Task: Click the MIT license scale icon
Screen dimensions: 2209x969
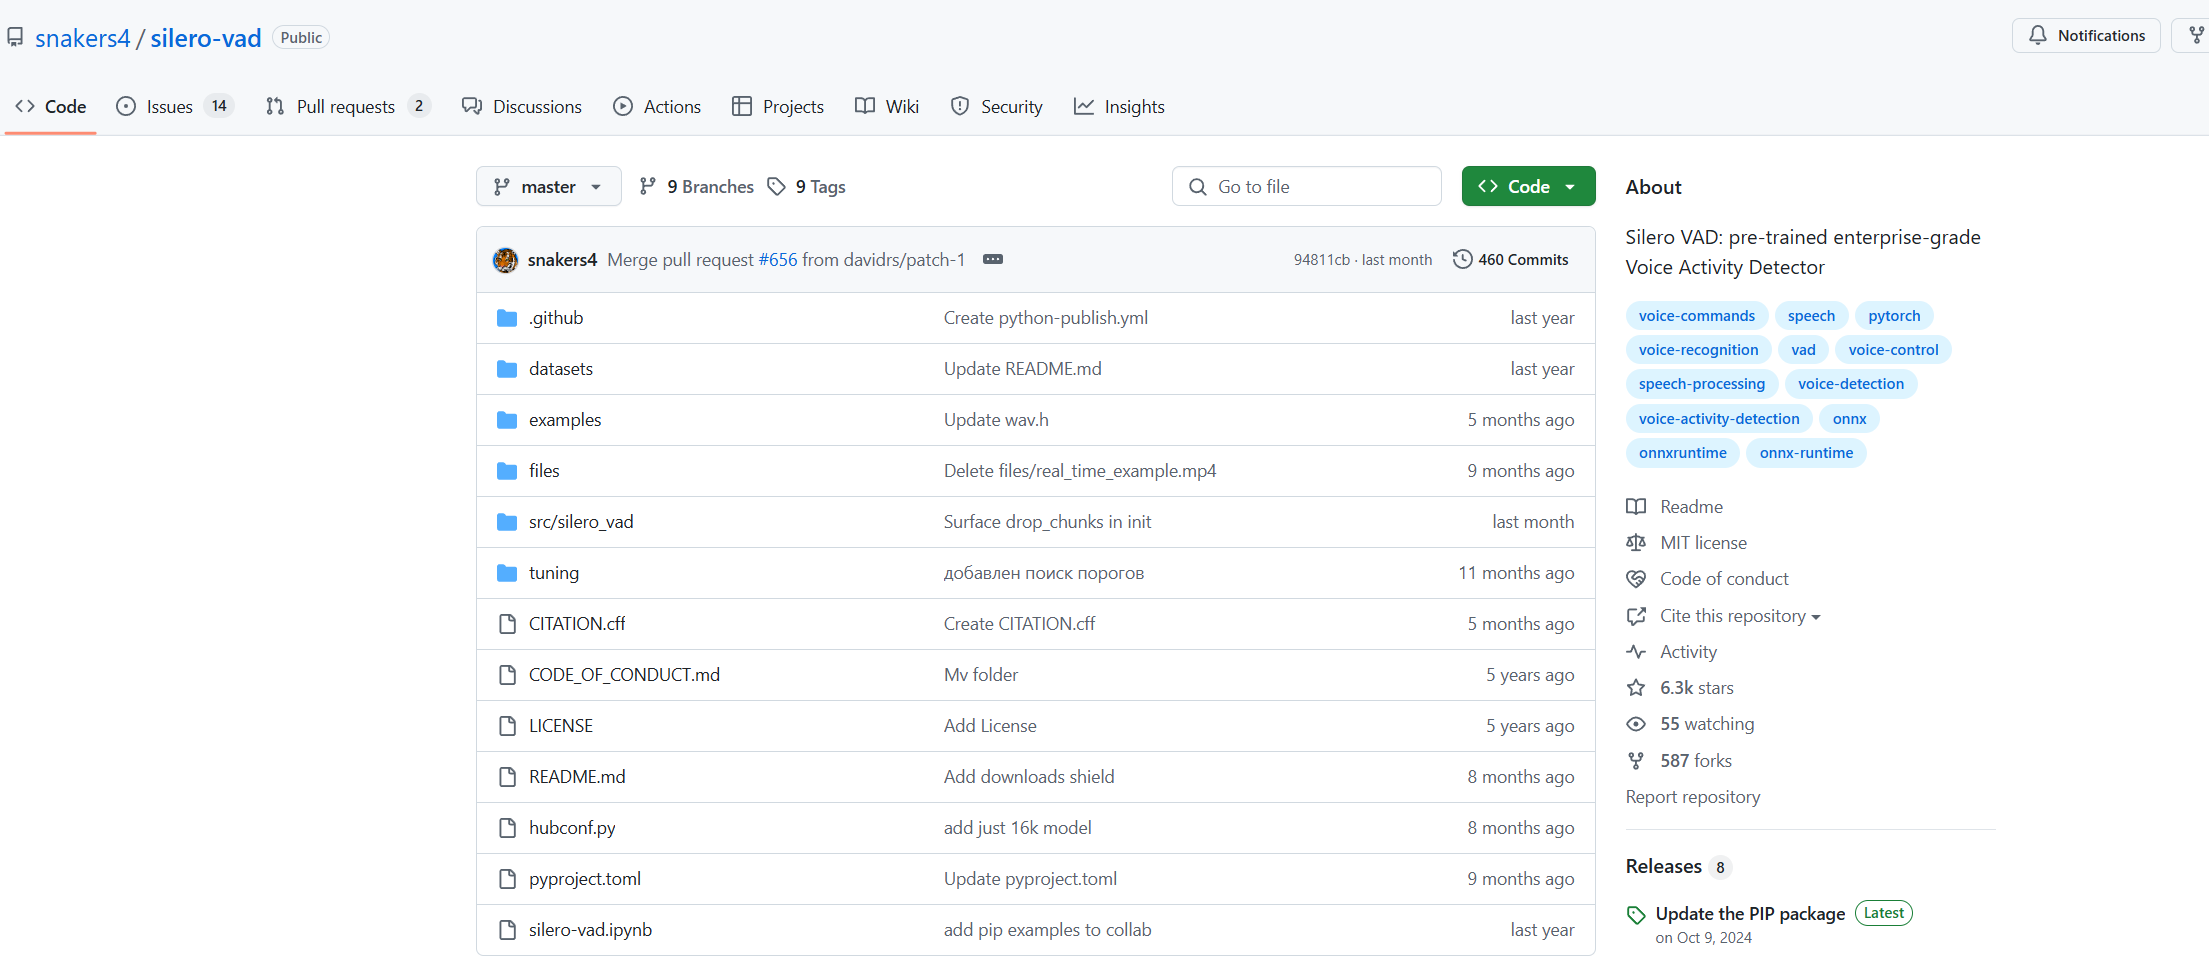Action: (1636, 543)
